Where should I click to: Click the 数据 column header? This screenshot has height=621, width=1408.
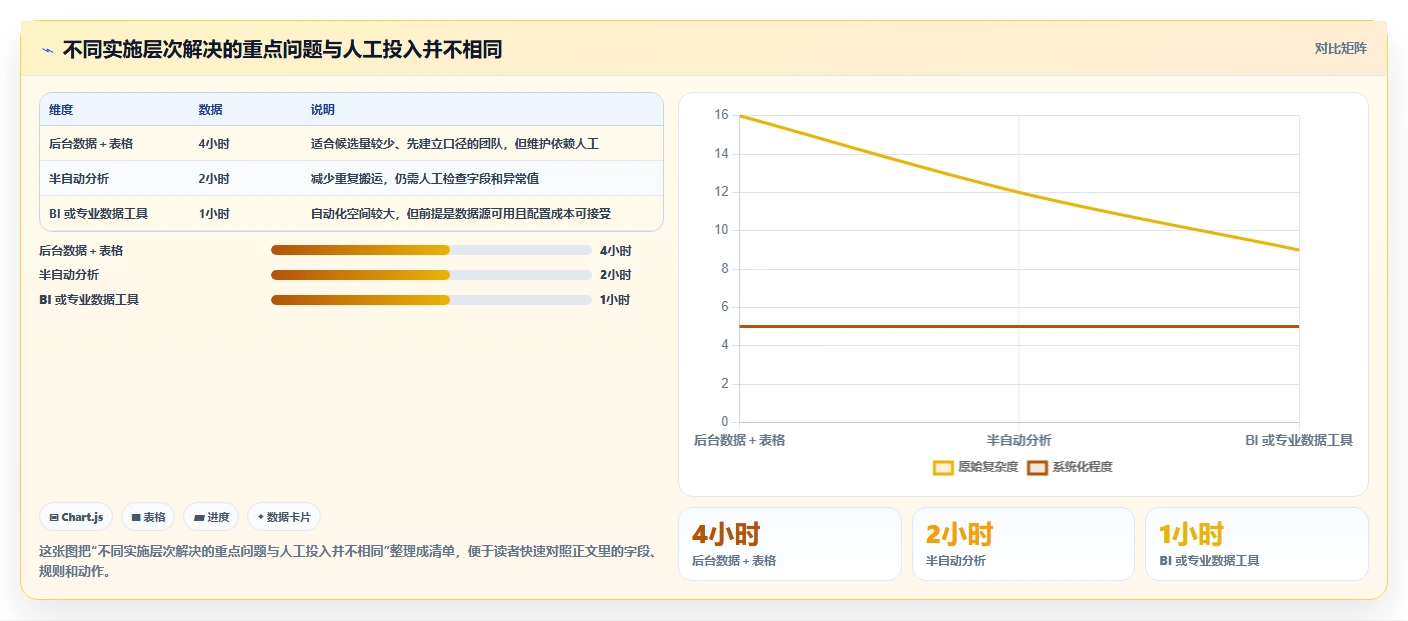pyautogui.click(x=210, y=110)
